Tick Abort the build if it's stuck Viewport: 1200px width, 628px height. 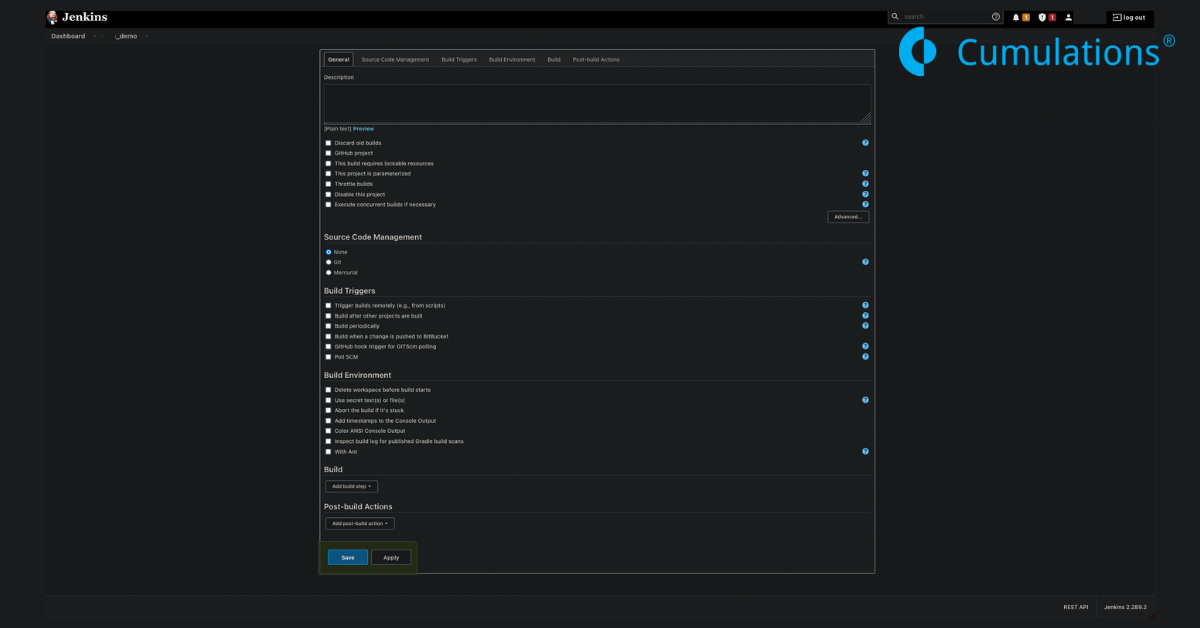328,410
